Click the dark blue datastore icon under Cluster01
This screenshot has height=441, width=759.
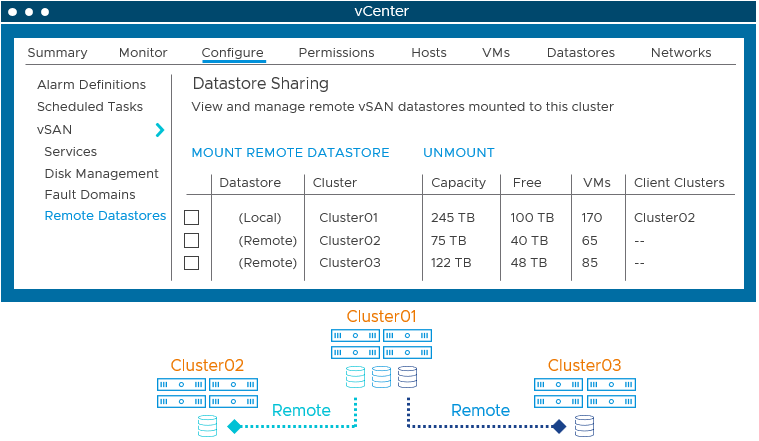coord(407,377)
